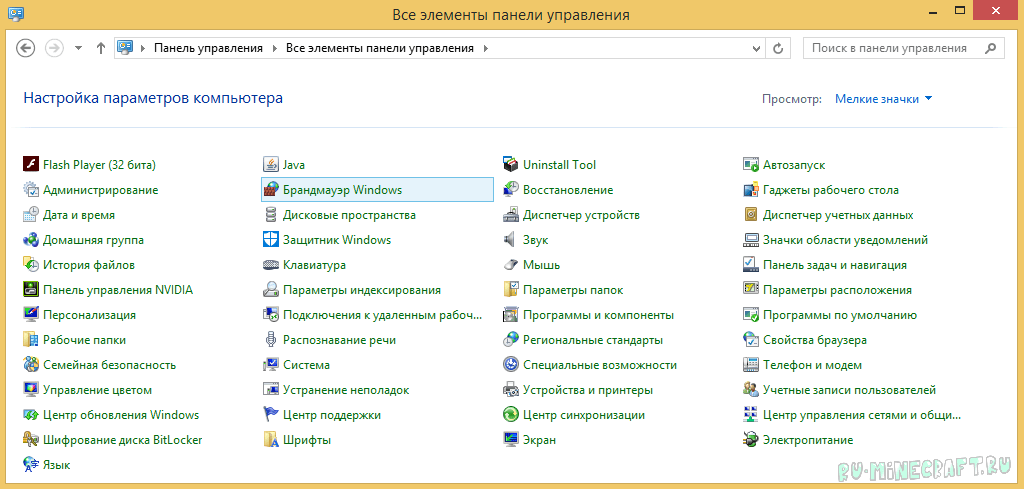This screenshot has height=489, width=1024.
Task: Open Управление цветом link
Action: tap(97, 390)
